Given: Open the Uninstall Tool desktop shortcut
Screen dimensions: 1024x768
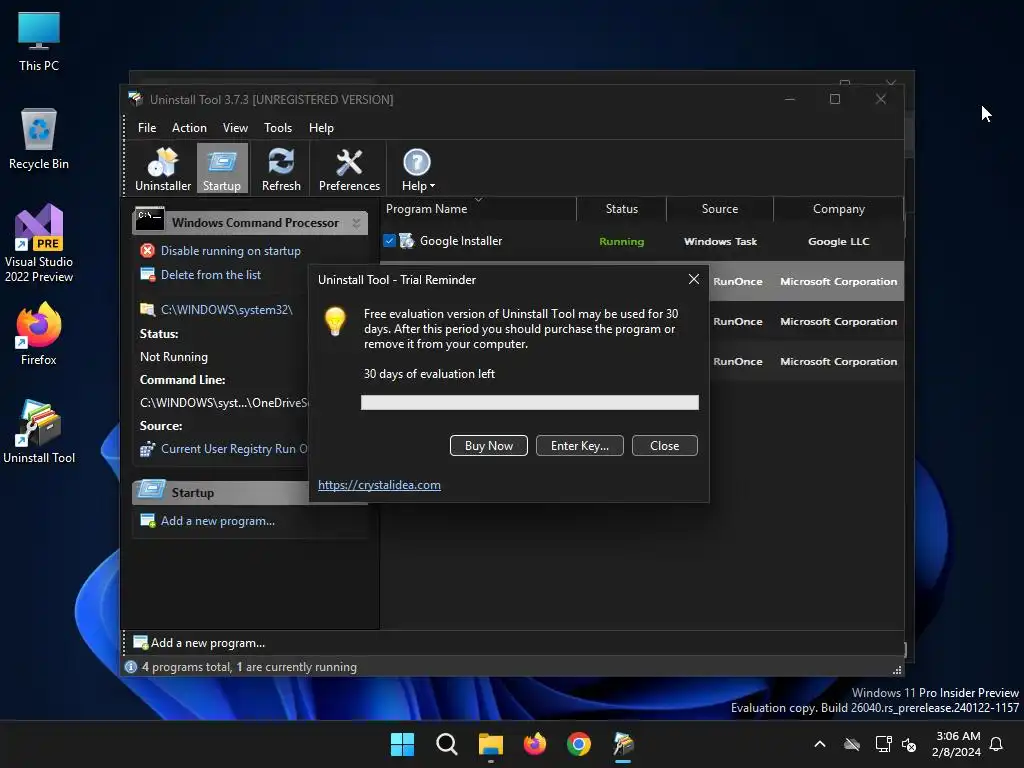Looking at the screenshot, I should tap(39, 432).
